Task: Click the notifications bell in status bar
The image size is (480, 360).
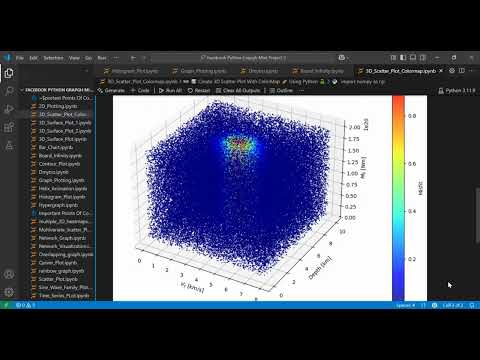Action: pos(472,305)
